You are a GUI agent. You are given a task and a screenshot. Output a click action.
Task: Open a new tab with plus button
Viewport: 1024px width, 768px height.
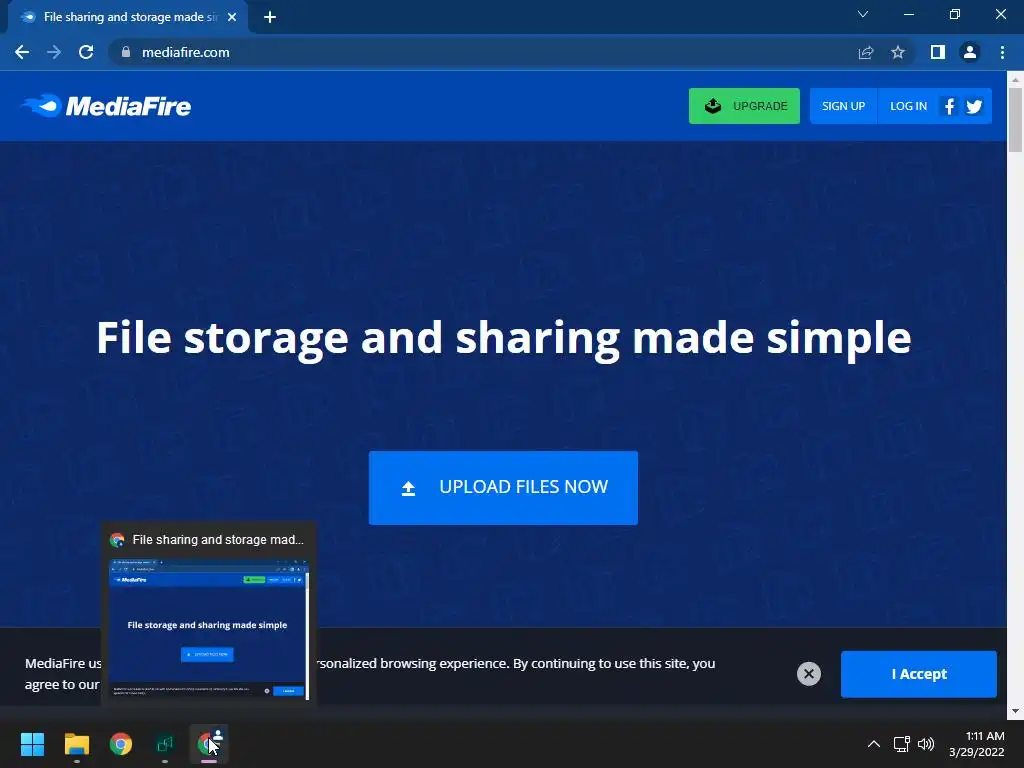(270, 17)
